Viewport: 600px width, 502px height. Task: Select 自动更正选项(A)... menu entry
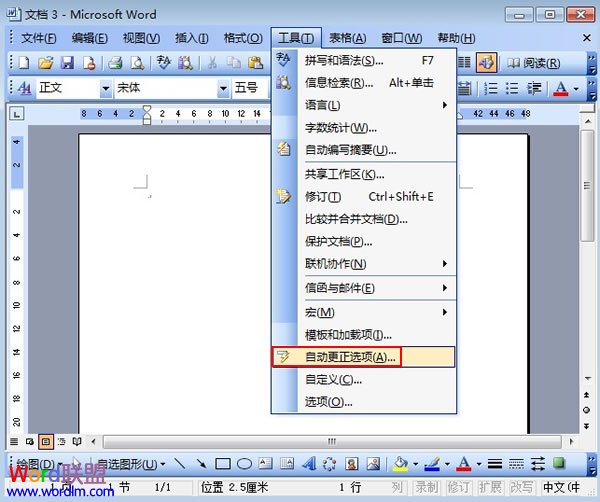pos(363,357)
